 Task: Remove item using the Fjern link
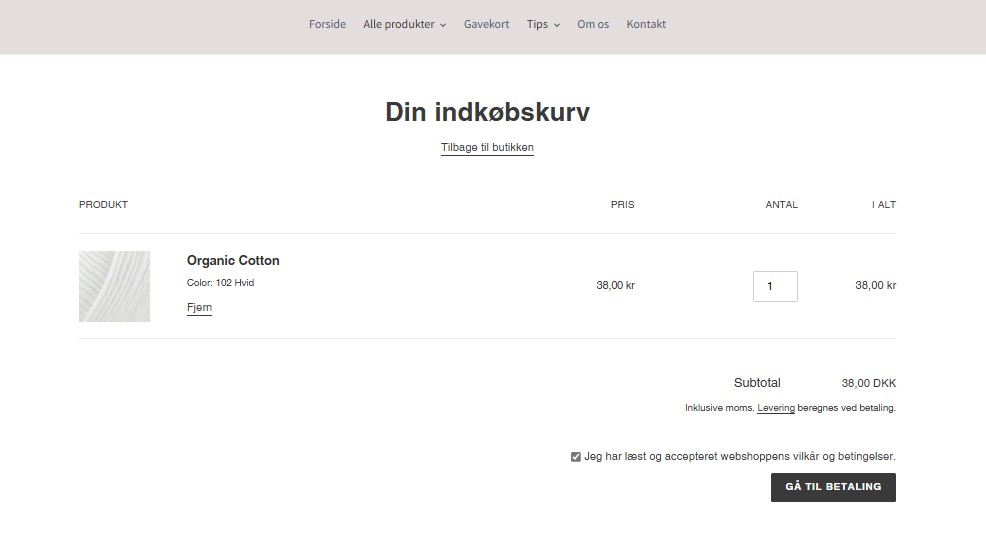coord(199,308)
